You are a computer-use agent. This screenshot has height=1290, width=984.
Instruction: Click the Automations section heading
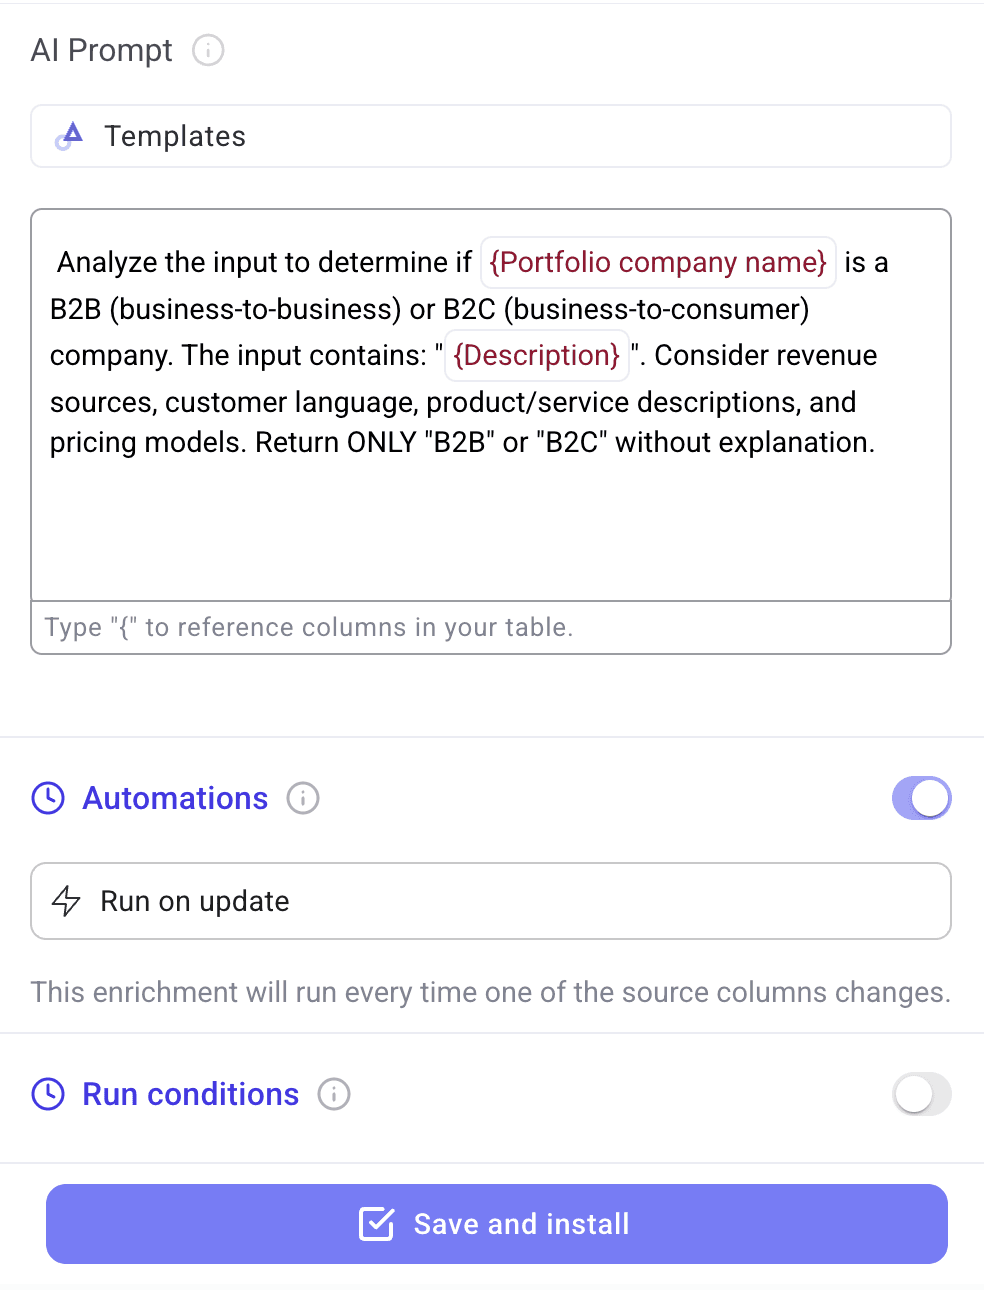[x=175, y=798]
